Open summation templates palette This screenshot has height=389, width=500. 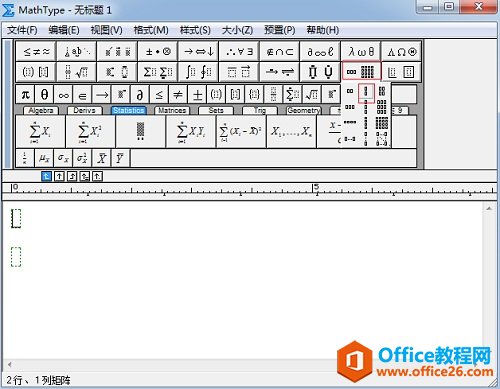[x=158, y=72]
